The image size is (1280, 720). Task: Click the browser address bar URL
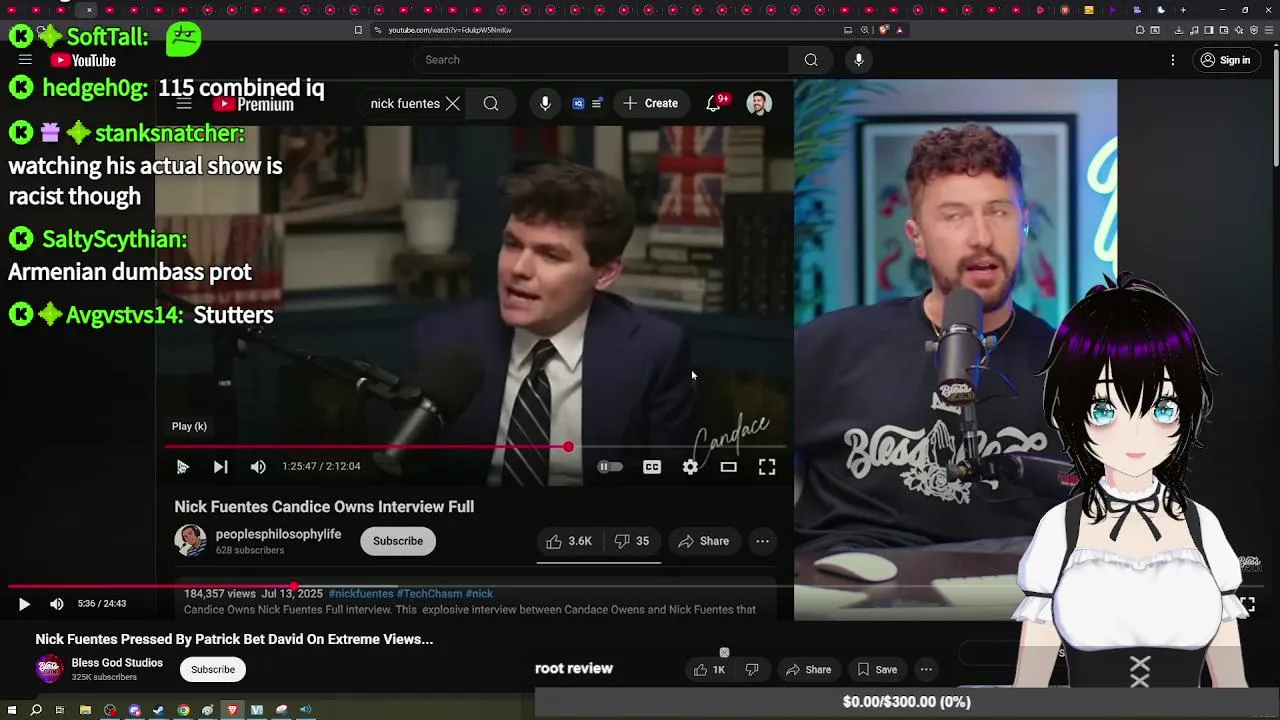click(450, 30)
